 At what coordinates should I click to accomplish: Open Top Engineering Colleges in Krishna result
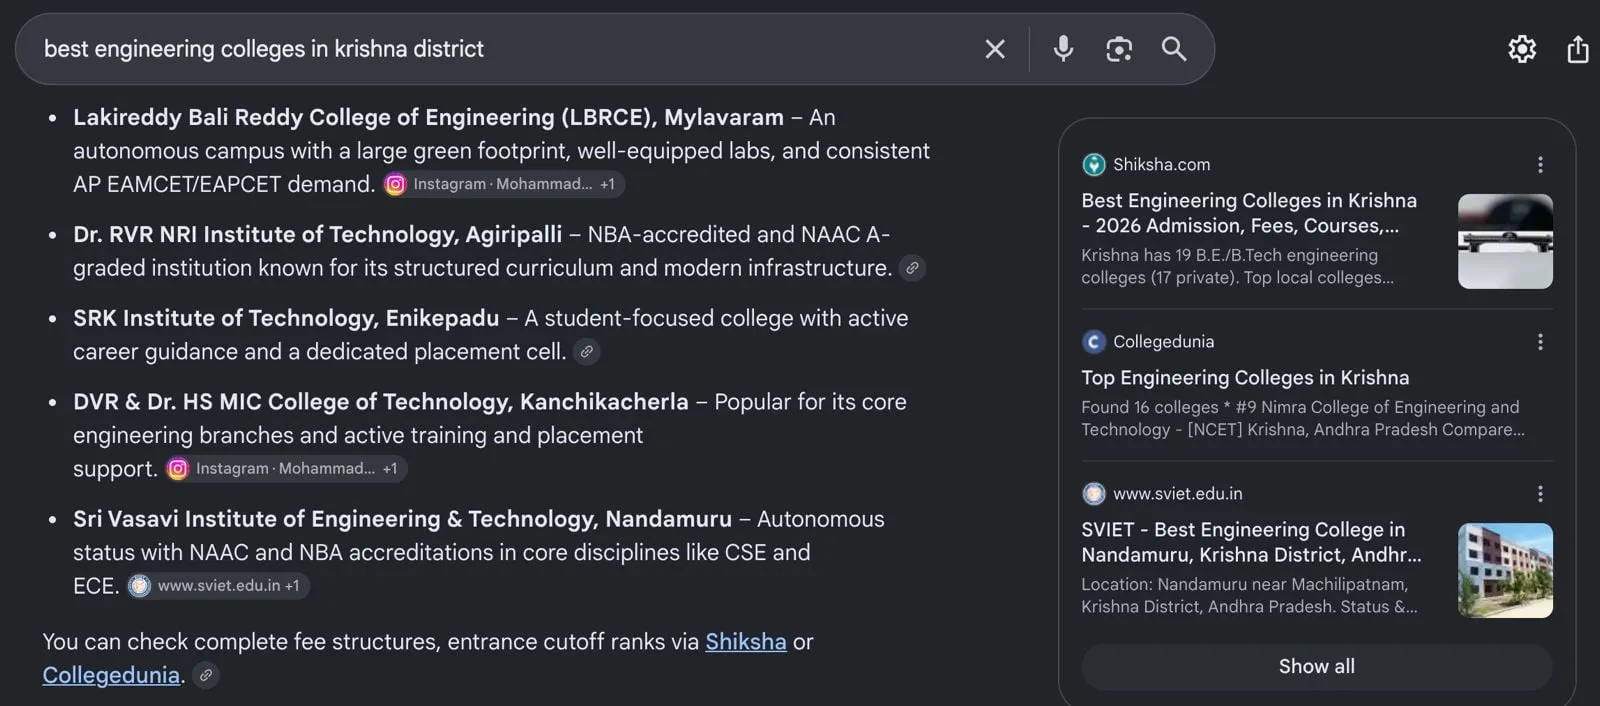pos(1245,378)
